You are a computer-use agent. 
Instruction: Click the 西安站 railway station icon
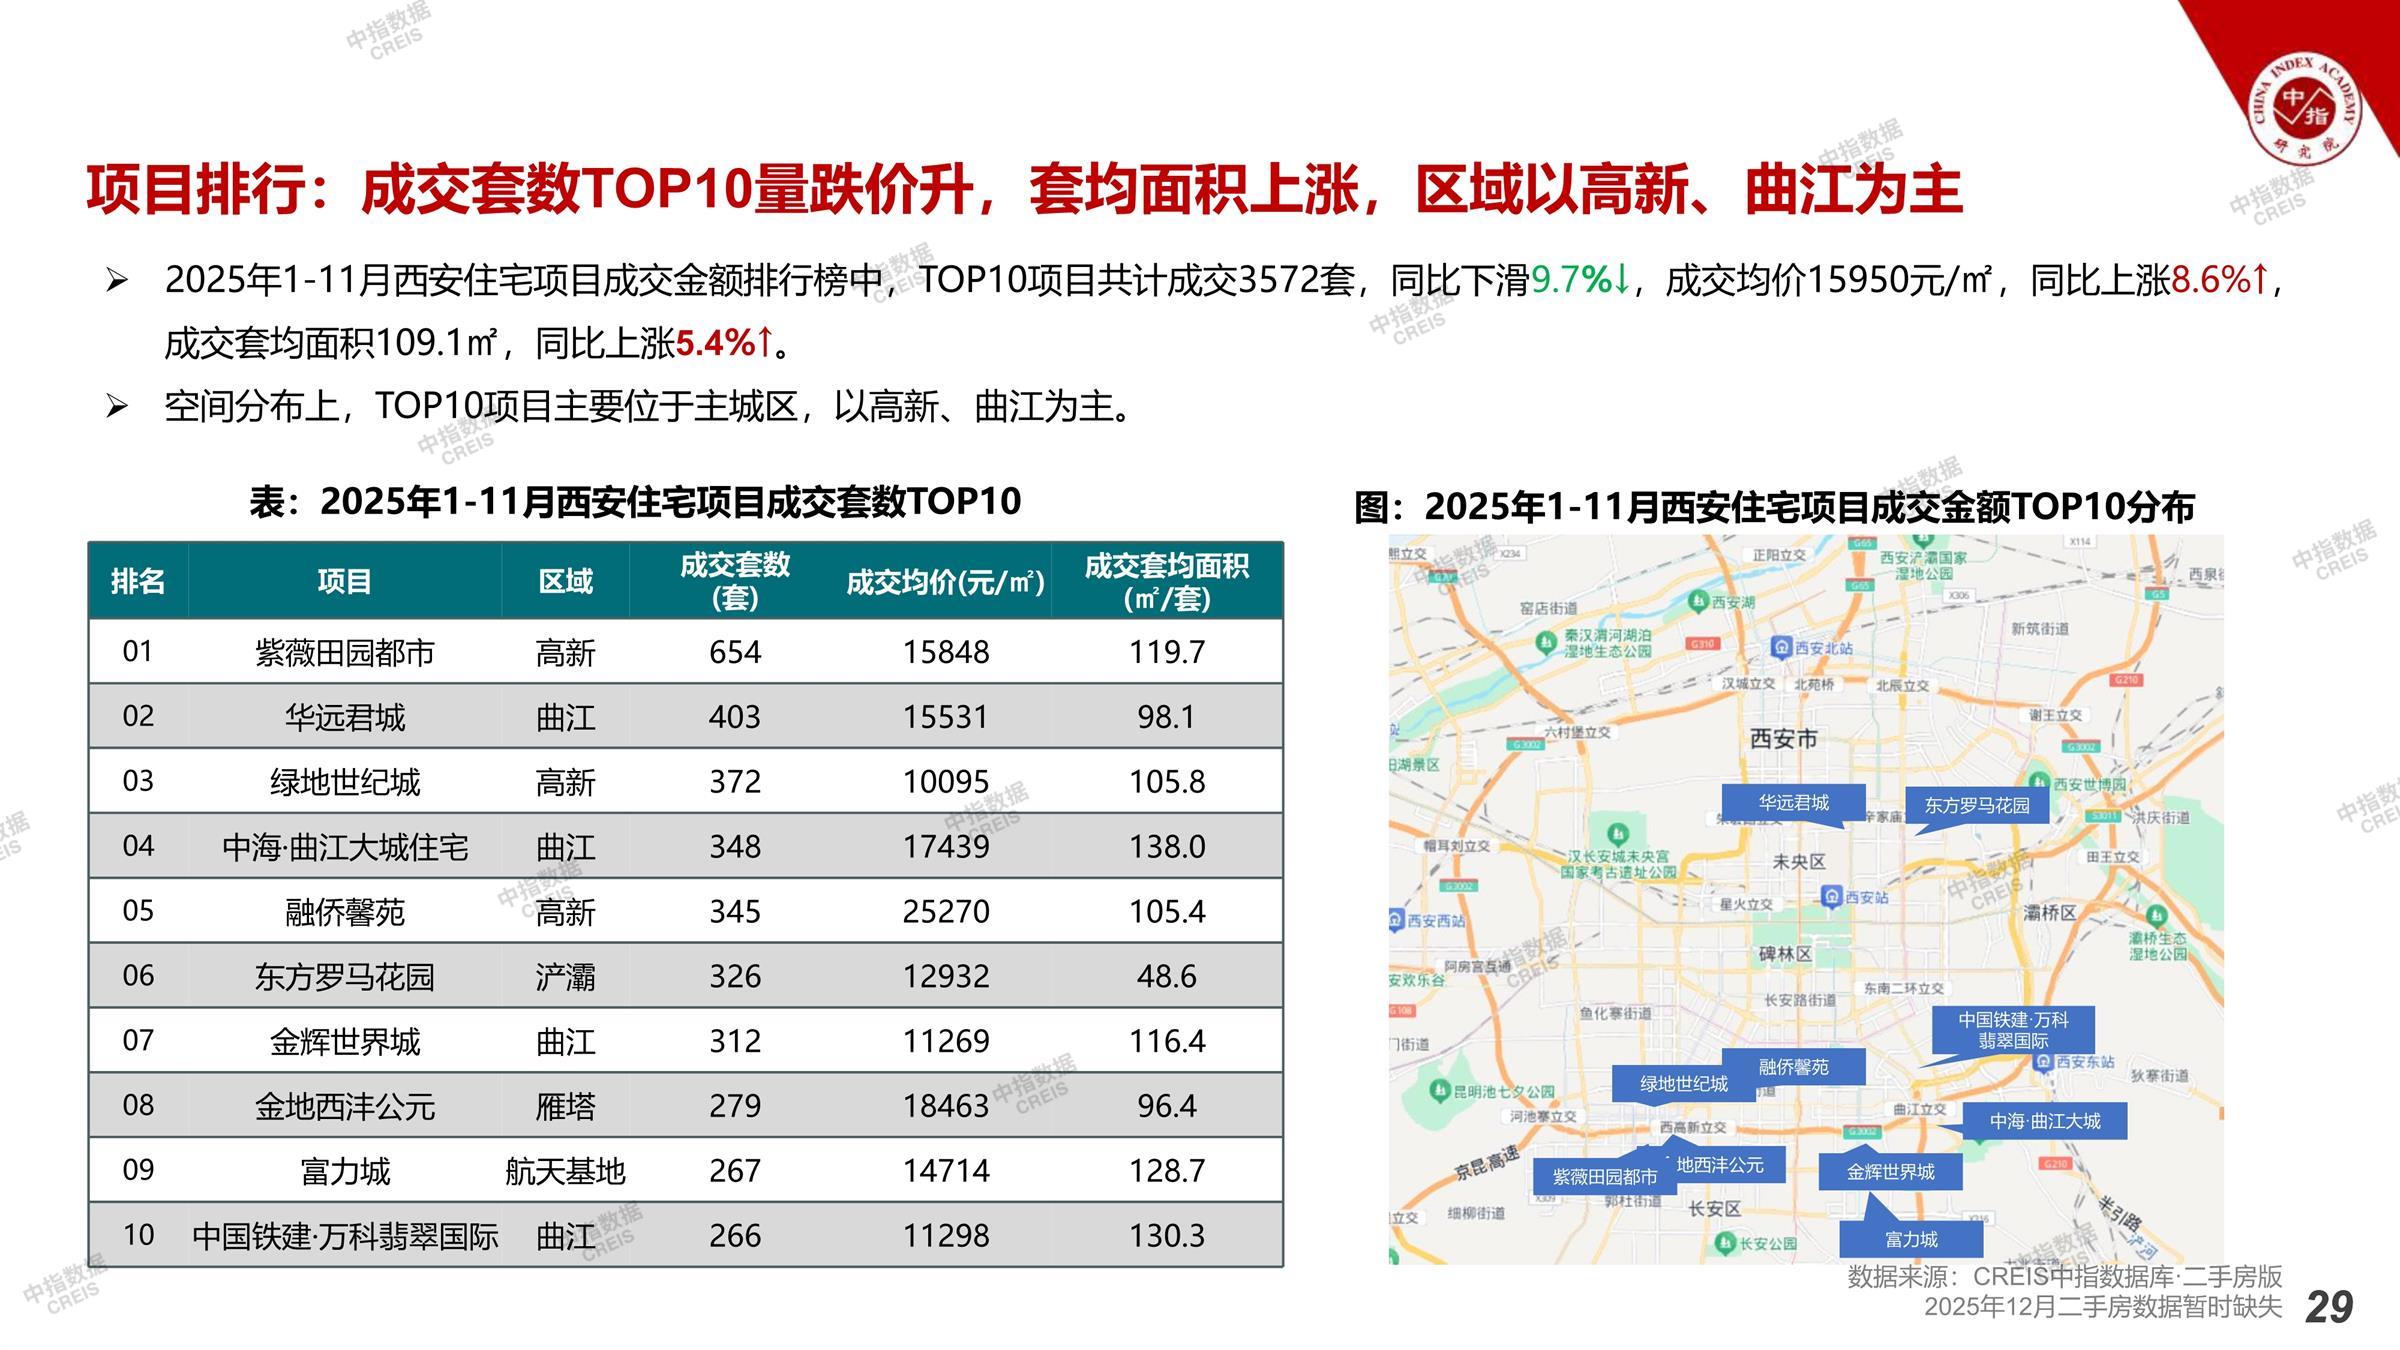pos(1831,897)
